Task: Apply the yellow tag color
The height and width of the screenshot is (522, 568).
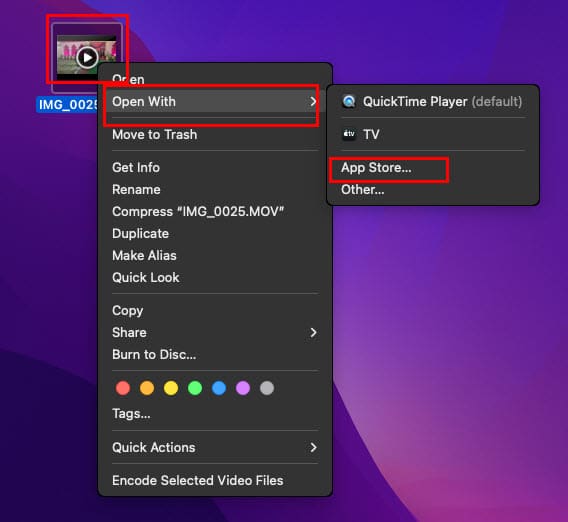Action: pyautogui.click(x=171, y=388)
